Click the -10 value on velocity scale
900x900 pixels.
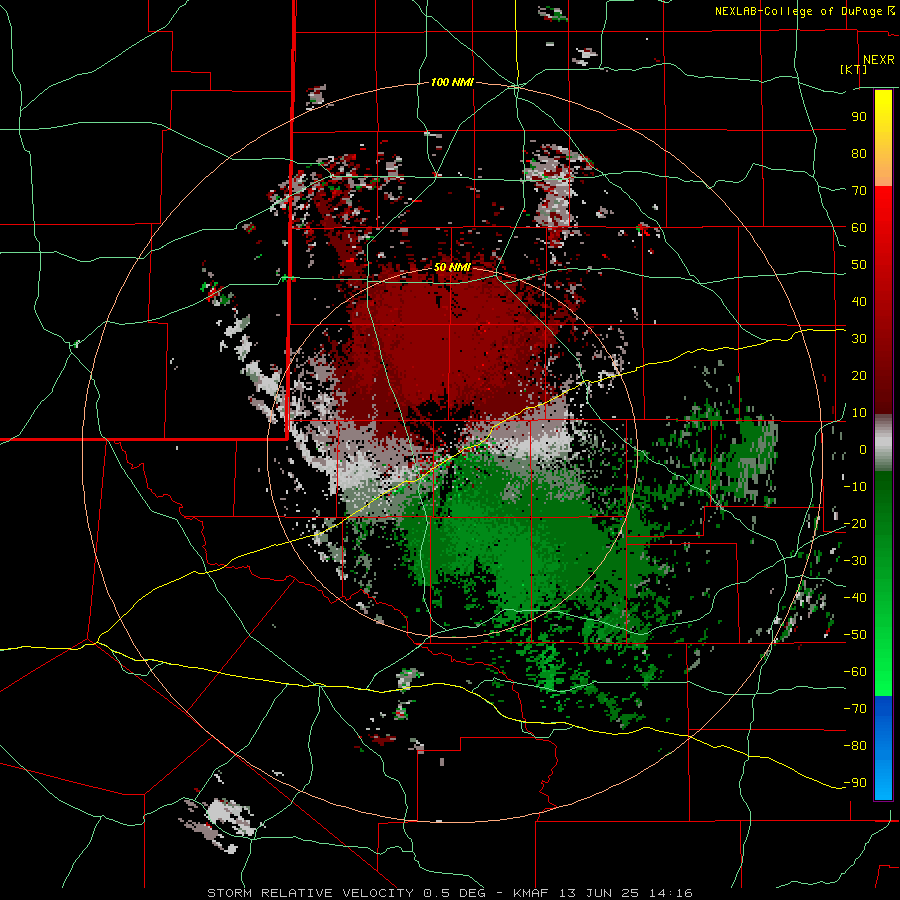tap(855, 487)
